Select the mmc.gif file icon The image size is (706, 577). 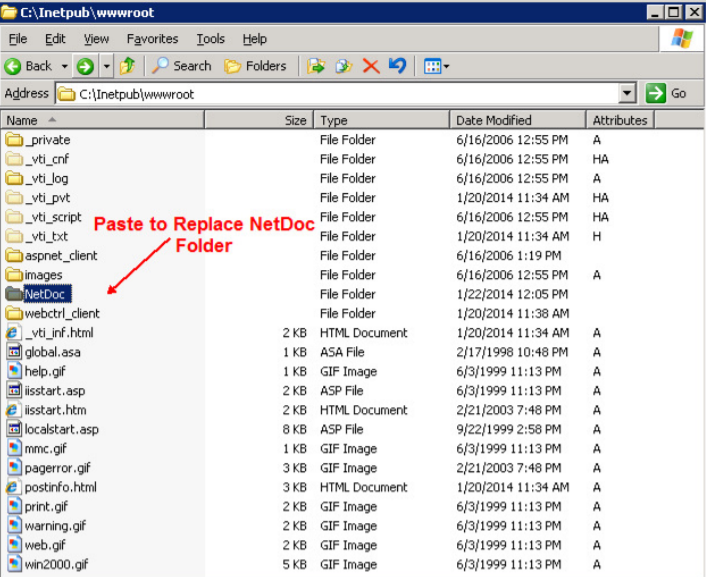click(14, 449)
